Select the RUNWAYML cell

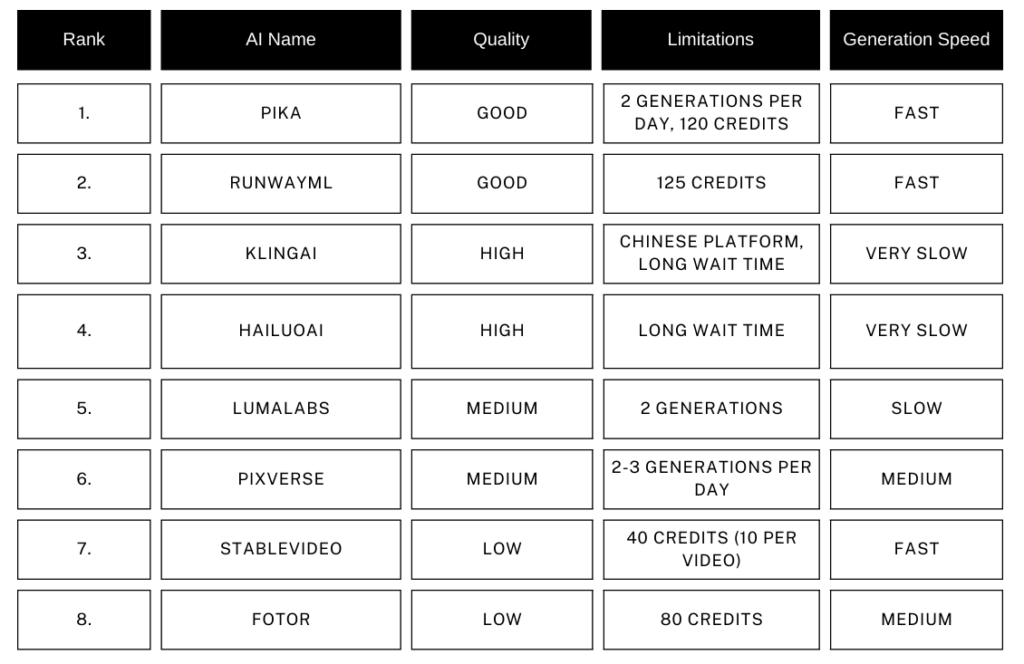pyautogui.click(x=280, y=183)
